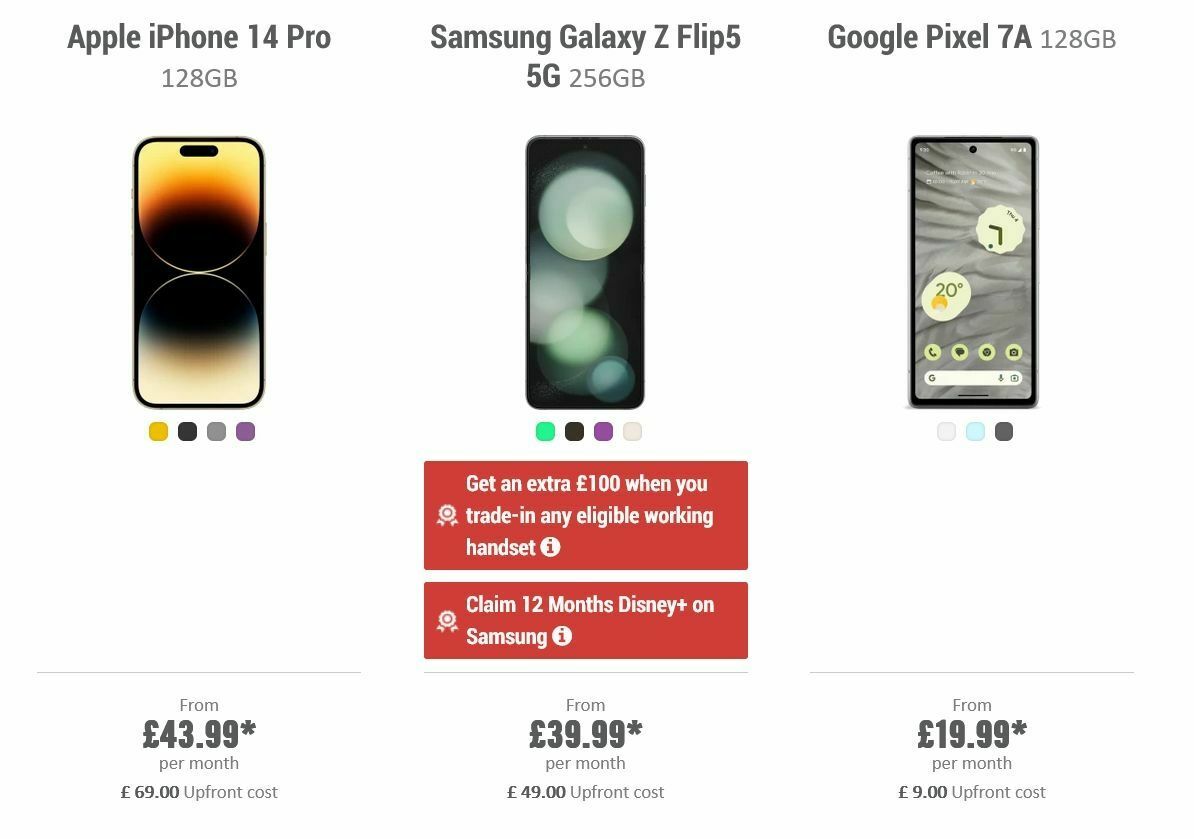Select the gold color for iPhone 14 Pro
1194x839 pixels.
tap(157, 431)
